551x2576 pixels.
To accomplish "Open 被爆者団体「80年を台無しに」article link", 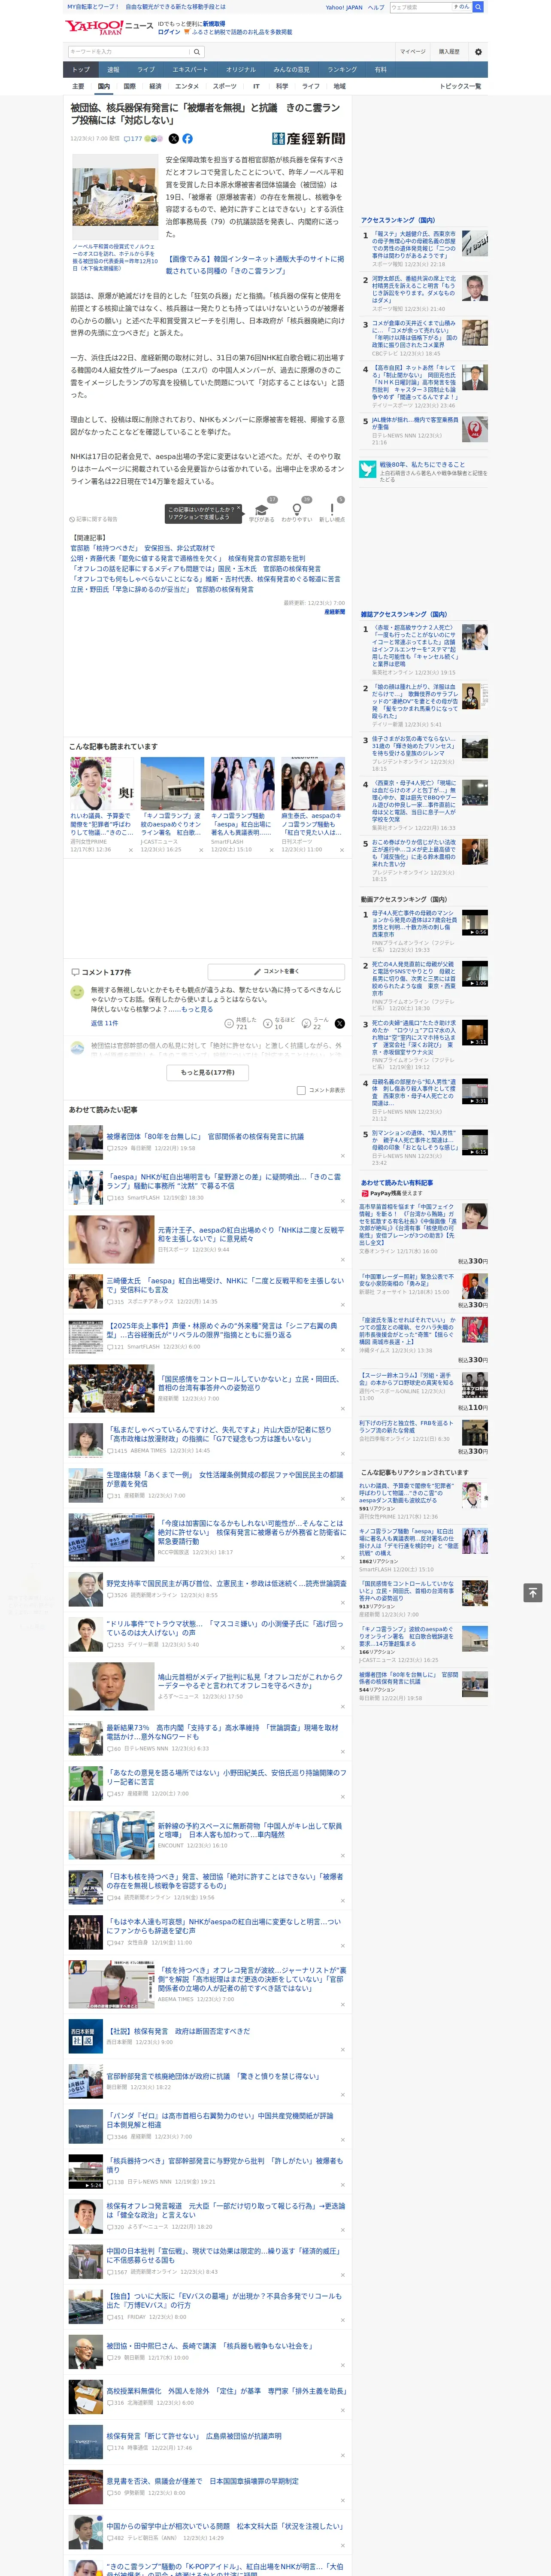I will 205,1136.
